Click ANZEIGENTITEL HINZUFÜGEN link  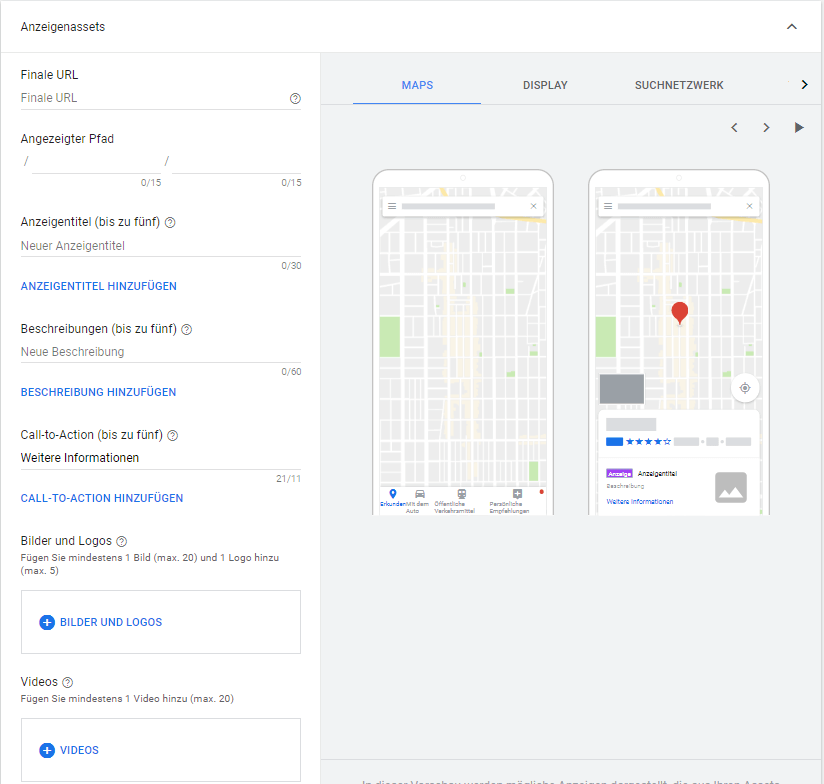pyautogui.click(x=99, y=287)
